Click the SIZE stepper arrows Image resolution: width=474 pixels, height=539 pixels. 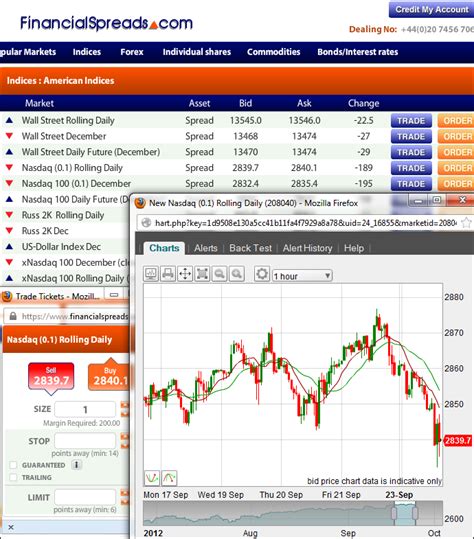click(x=125, y=409)
